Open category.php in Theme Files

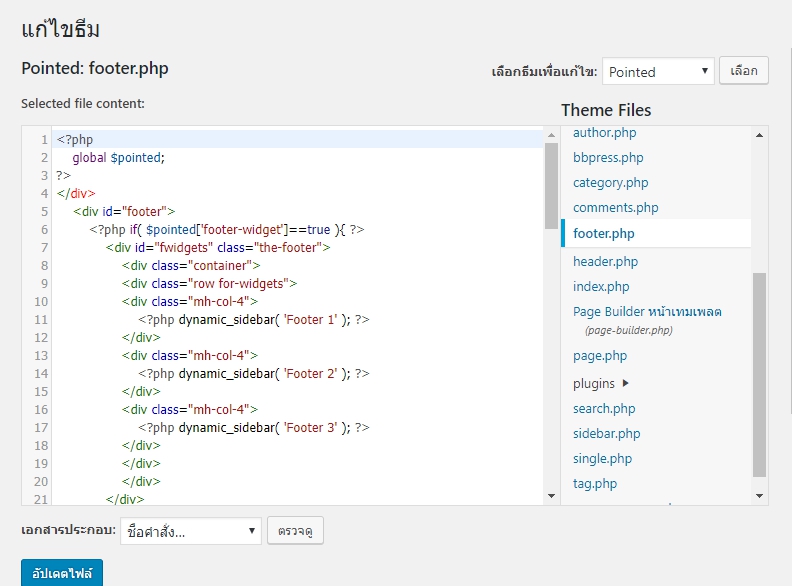(610, 182)
